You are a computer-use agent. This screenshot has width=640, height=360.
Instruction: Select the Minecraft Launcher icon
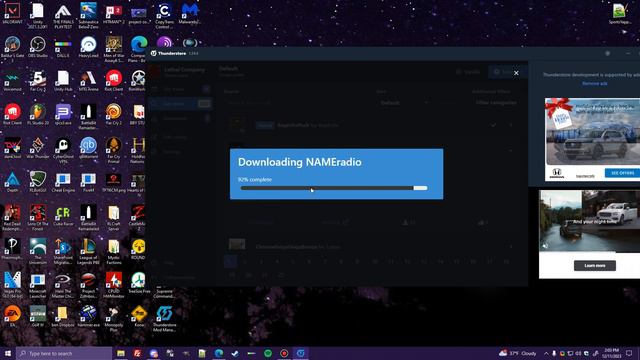38,285
